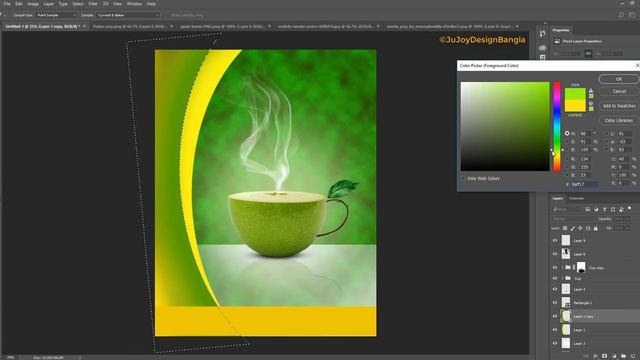
Task: Toggle layer filter on/off switch
Action: (629, 209)
